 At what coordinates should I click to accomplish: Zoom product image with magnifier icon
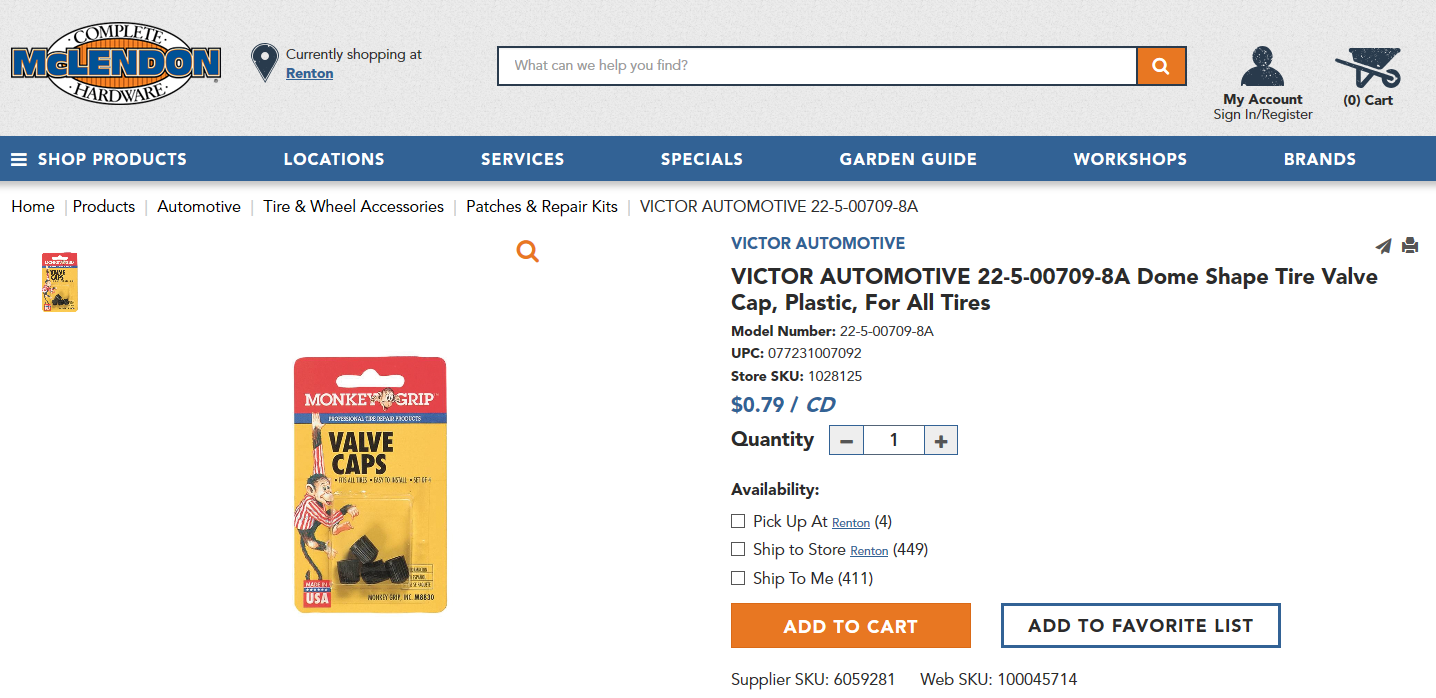[528, 252]
